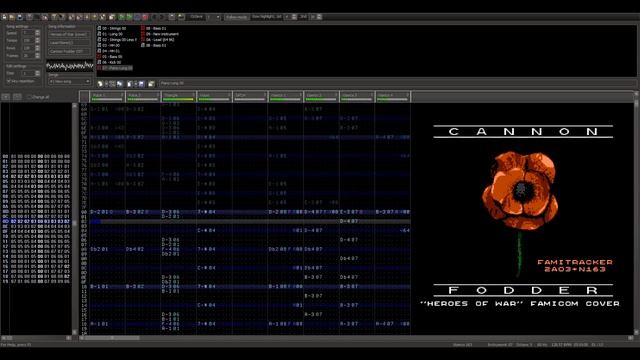Adjust the Step stepper in Edit settings
640x360 pixels.
(38, 73)
